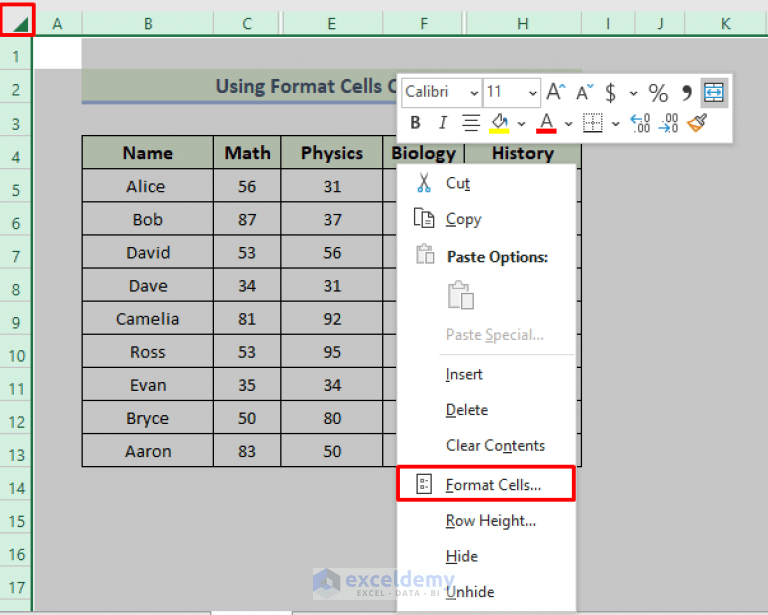Click the Paste option clipboard icon
Viewport: 768px width, 615px height.
[x=460, y=295]
